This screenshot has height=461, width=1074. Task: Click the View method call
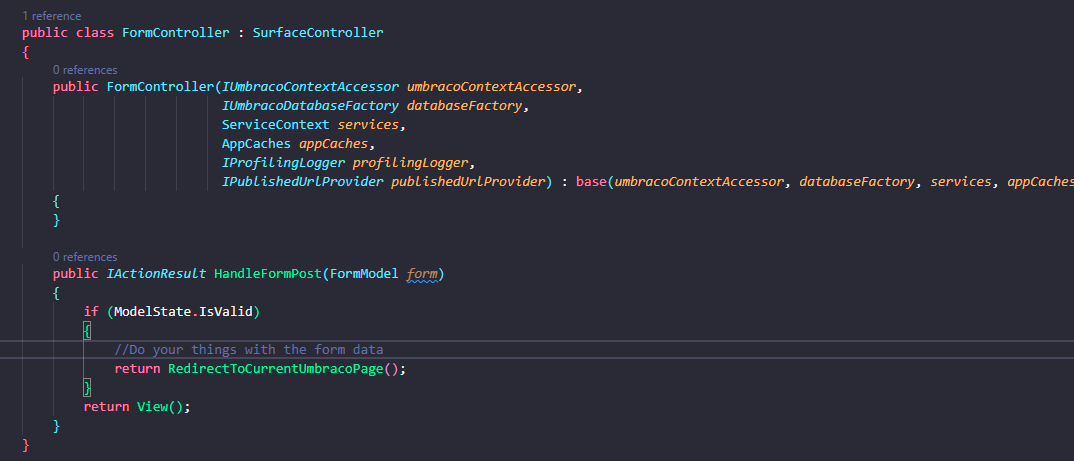tap(152, 407)
